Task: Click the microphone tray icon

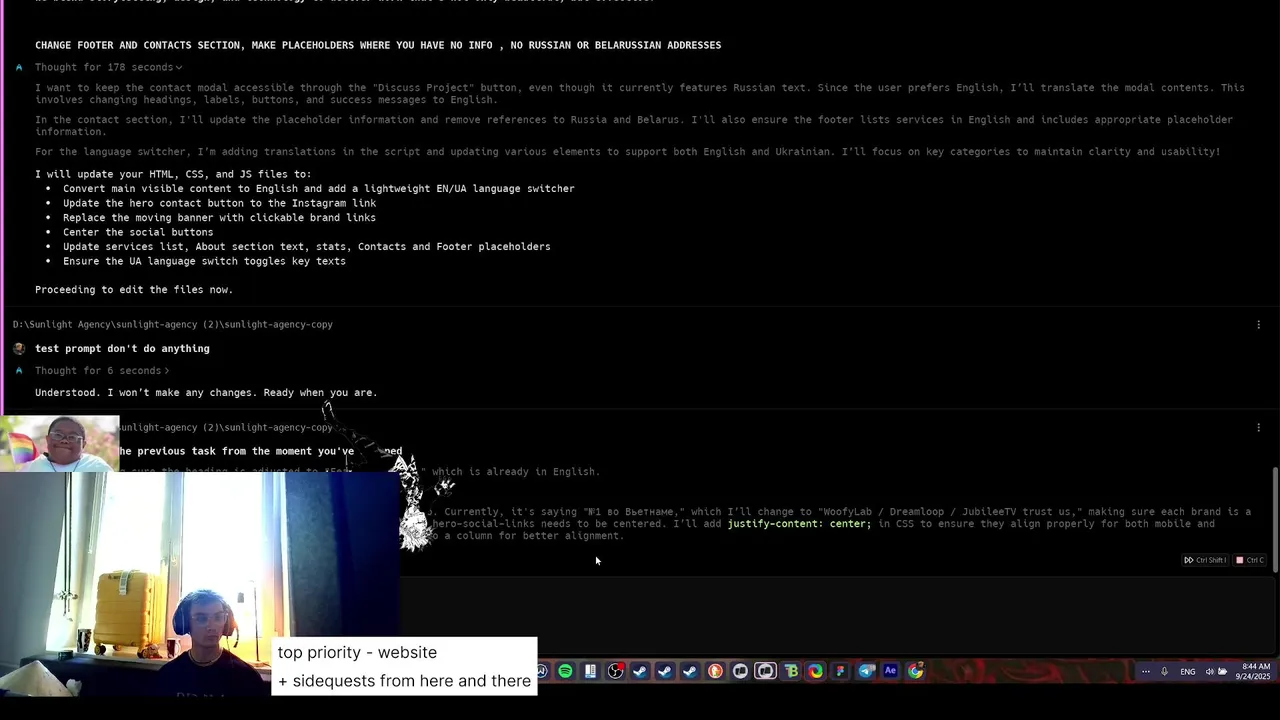Action: [x=1164, y=671]
